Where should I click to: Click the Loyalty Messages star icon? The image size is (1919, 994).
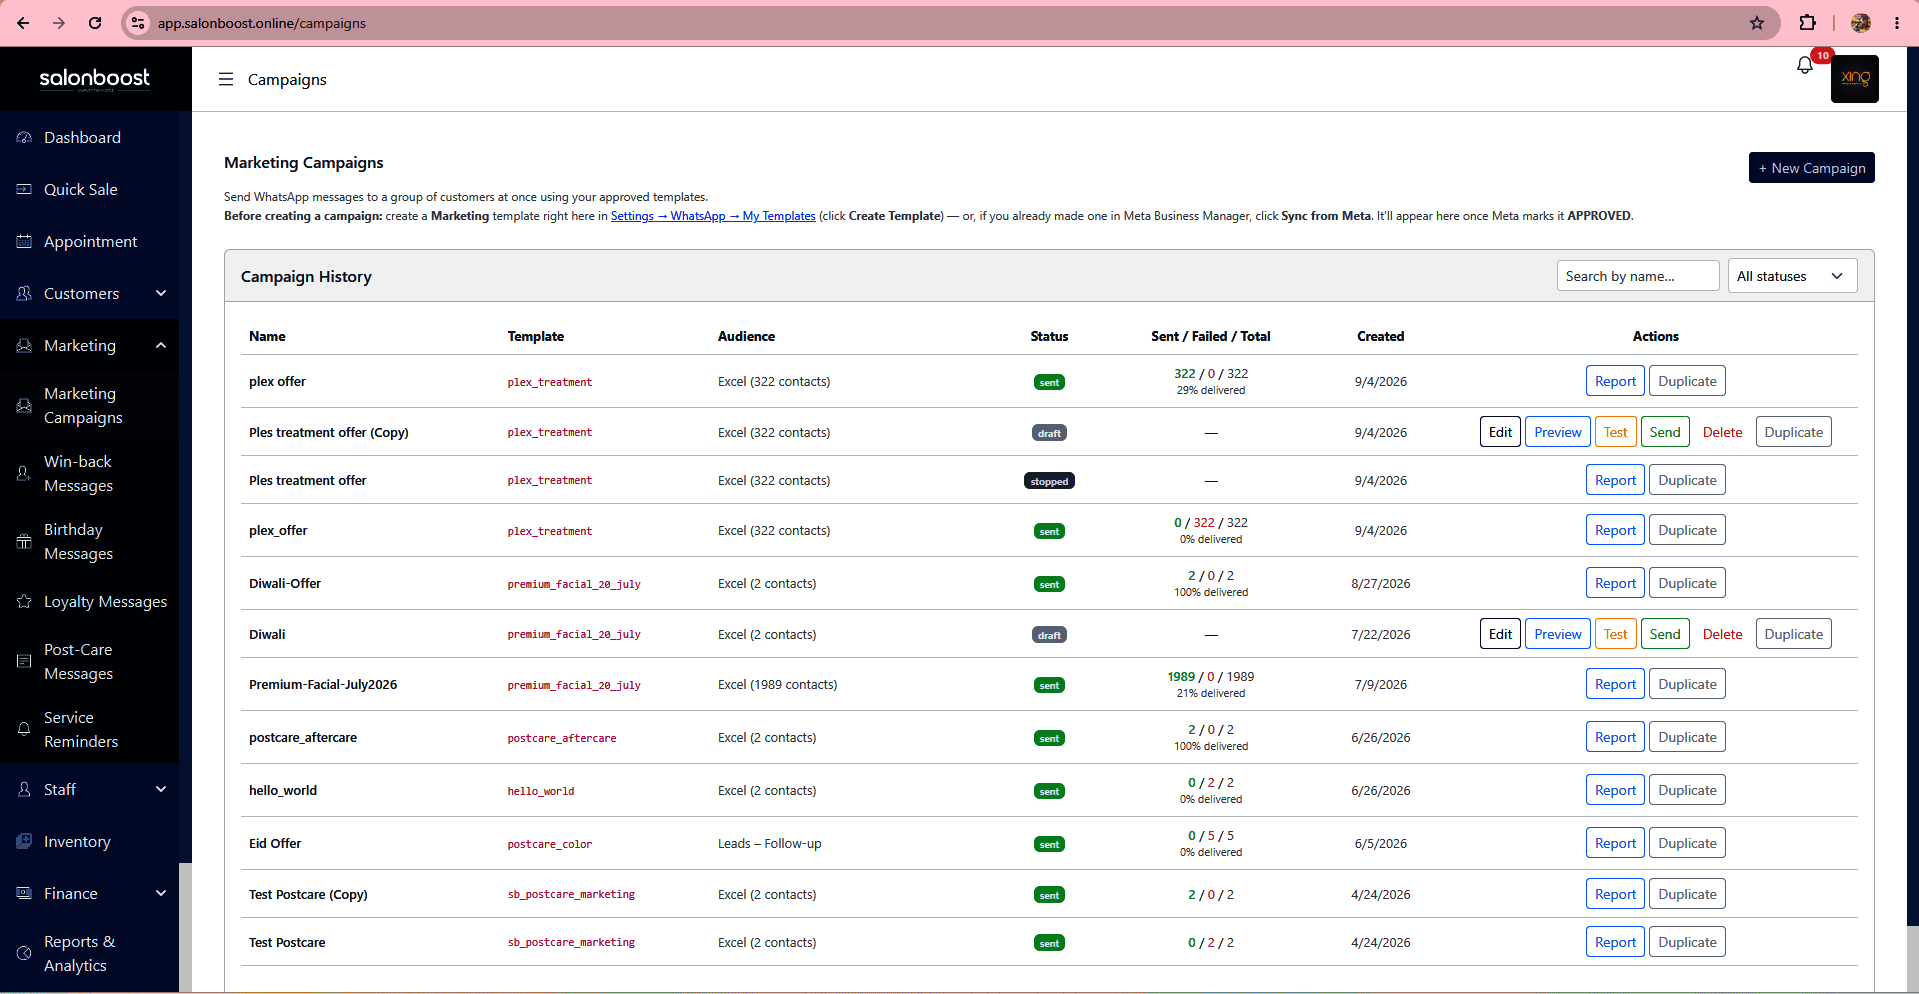(x=24, y=602)
